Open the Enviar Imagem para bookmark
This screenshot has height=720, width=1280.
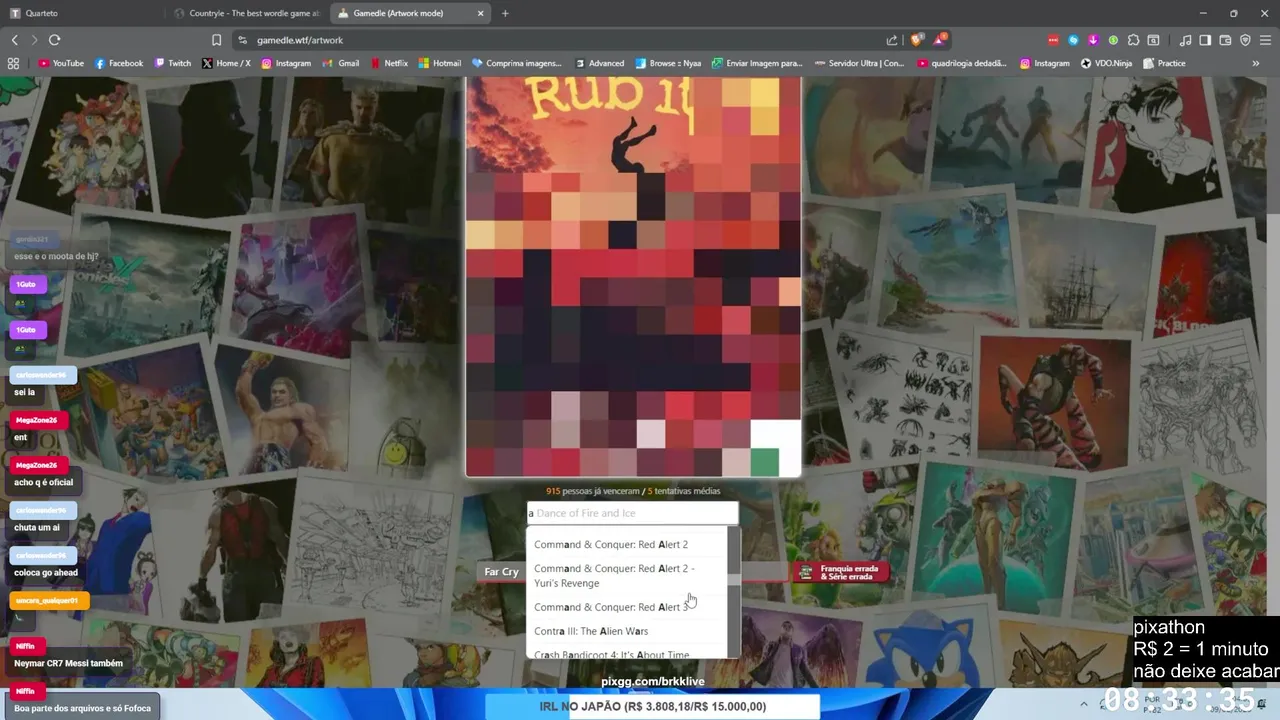coord(757,63)
